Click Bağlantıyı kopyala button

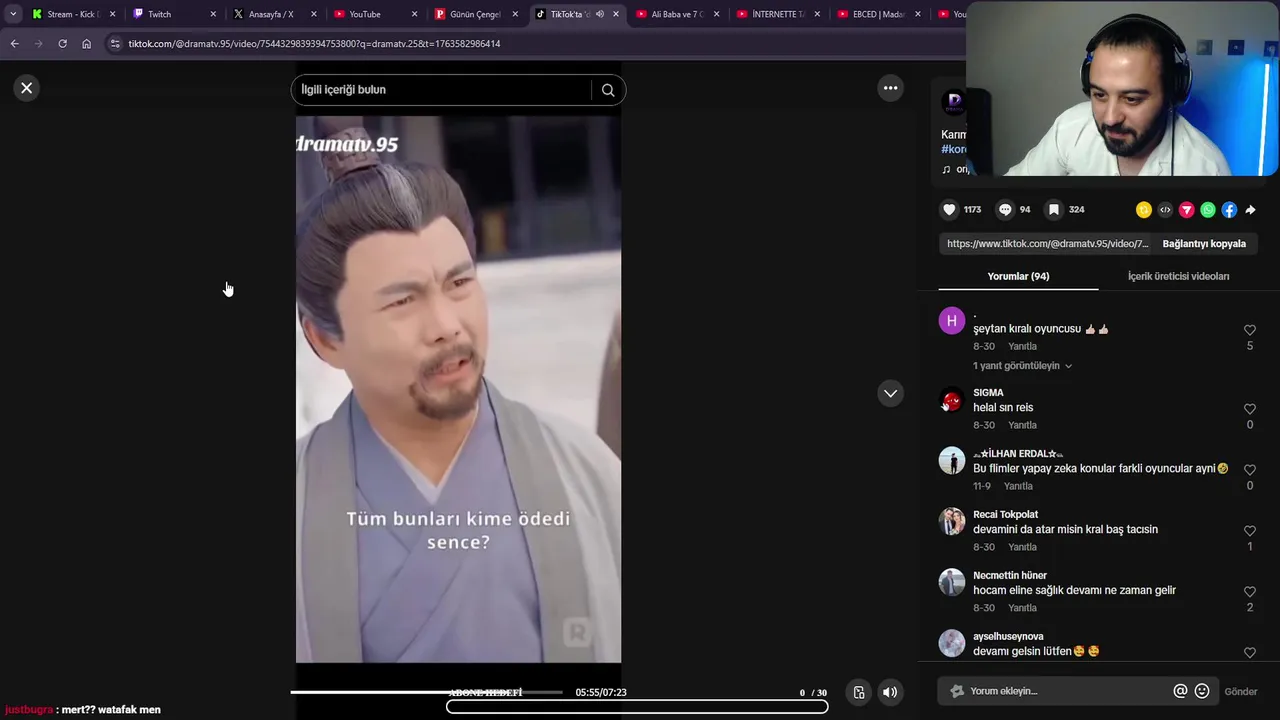[x=1204, y=244]
